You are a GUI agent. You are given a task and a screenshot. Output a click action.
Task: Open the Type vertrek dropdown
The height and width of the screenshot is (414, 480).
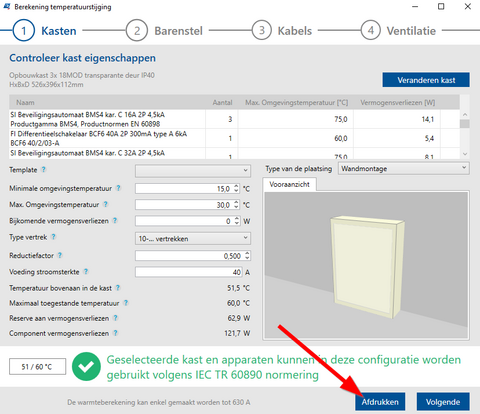point(193,239)
